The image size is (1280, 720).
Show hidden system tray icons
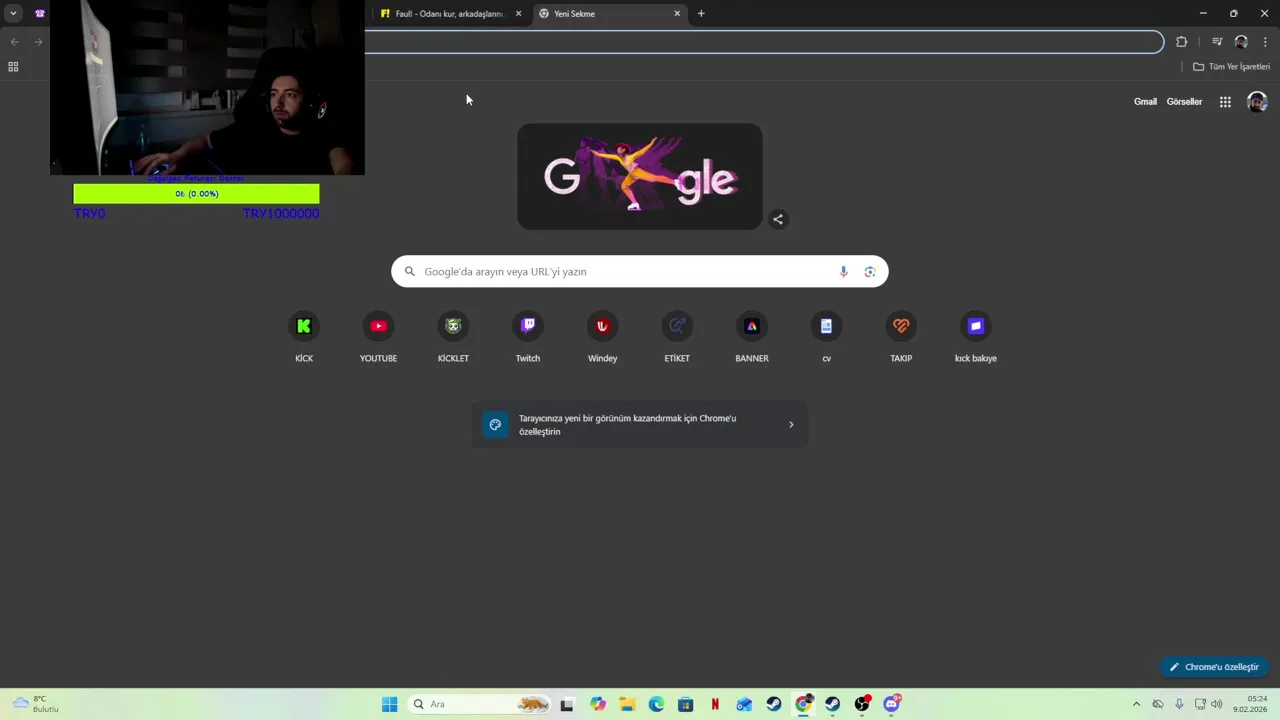point(1136,704)
